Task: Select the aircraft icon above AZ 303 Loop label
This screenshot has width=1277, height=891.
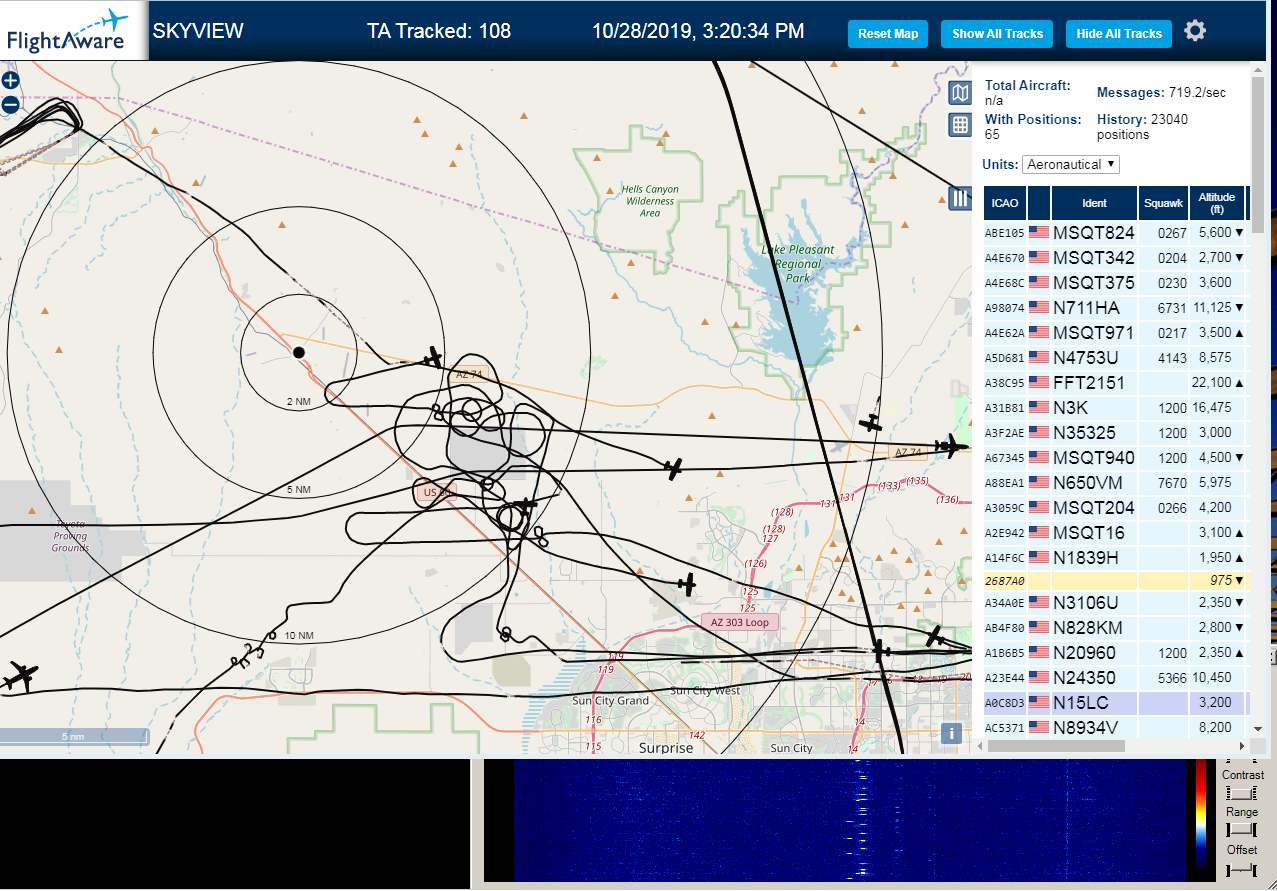Action: tap(687, 582)
